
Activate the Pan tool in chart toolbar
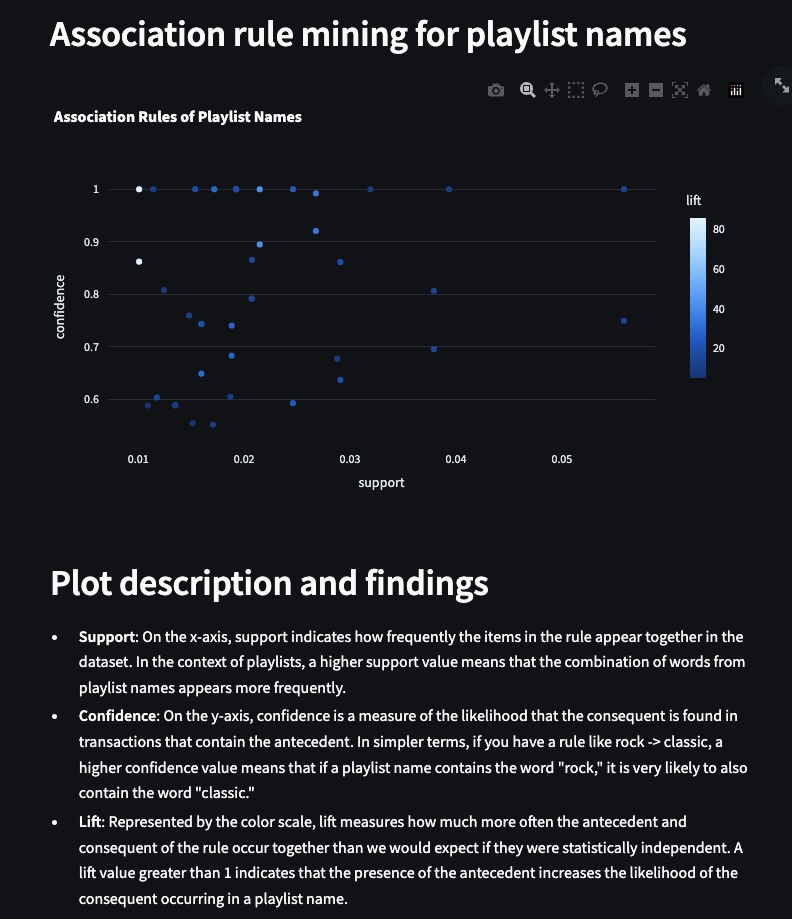(550, 91)
